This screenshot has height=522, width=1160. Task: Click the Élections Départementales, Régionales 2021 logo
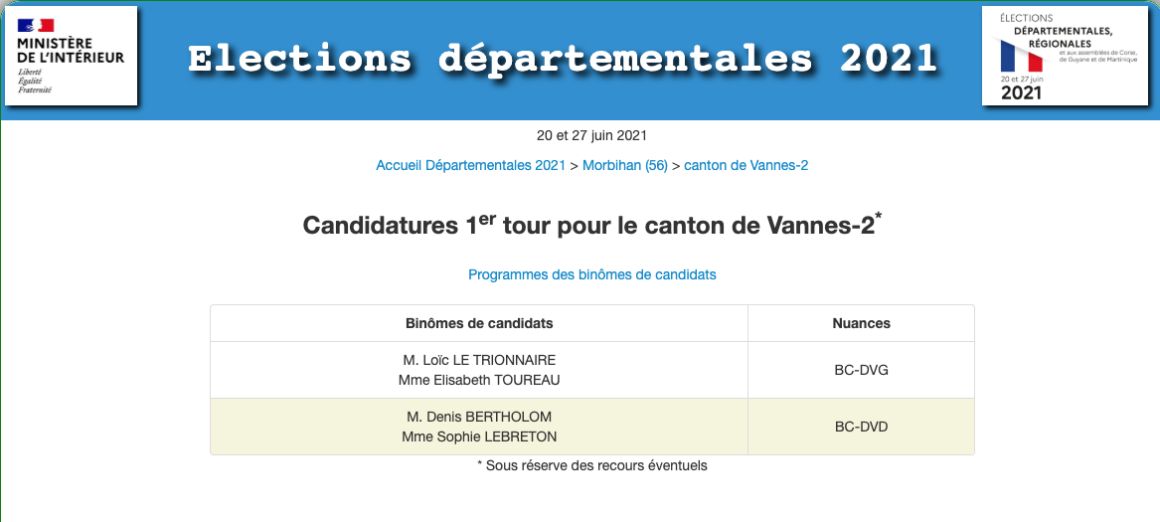[1065, 56]
